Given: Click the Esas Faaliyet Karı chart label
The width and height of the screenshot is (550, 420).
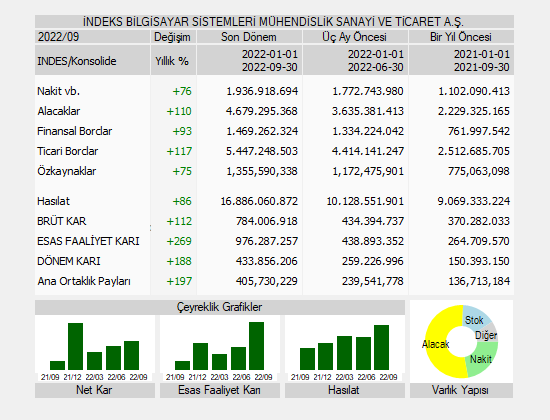Looking at the screenshot, I should pyautogui.click(x=220, y=390).
